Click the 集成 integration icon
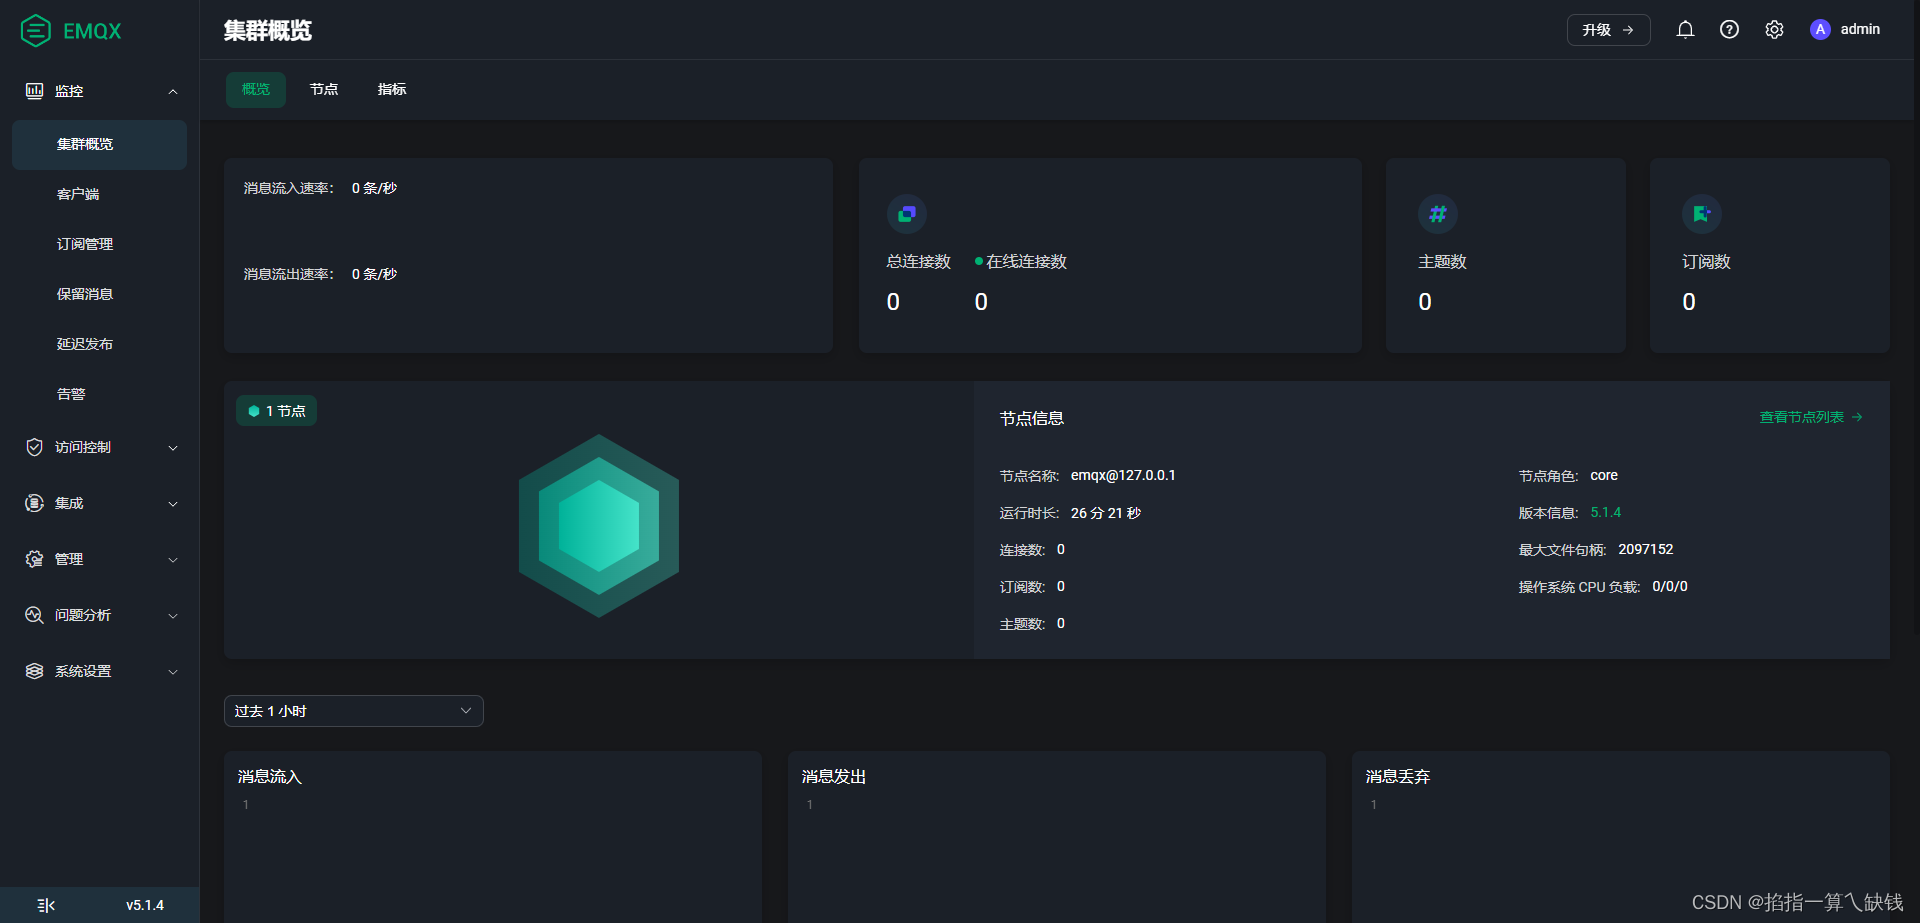1920x923 pixels. click(x=34, y=503)
